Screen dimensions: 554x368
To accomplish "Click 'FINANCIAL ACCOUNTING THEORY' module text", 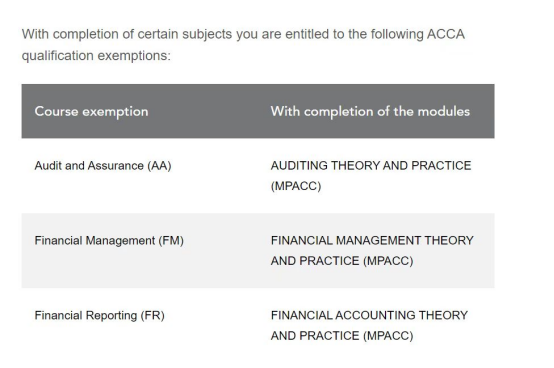I will pos(369,315).
